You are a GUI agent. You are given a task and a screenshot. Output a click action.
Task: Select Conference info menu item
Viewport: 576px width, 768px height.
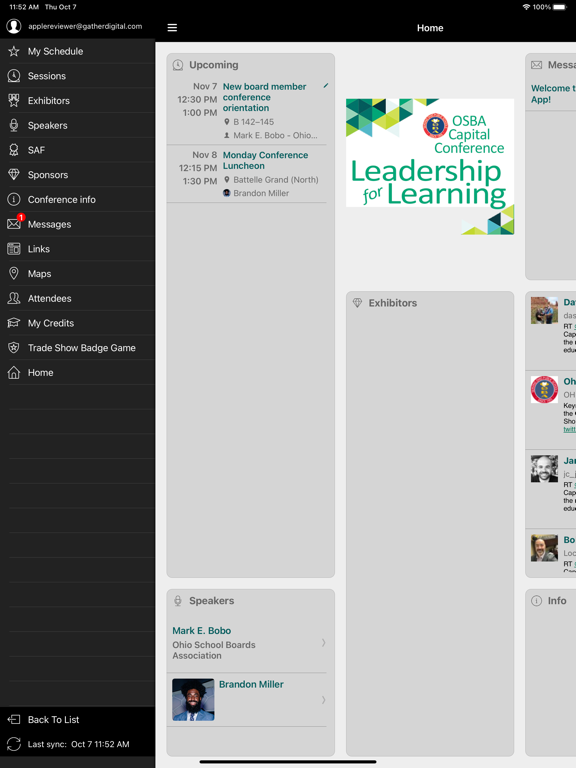77,199
